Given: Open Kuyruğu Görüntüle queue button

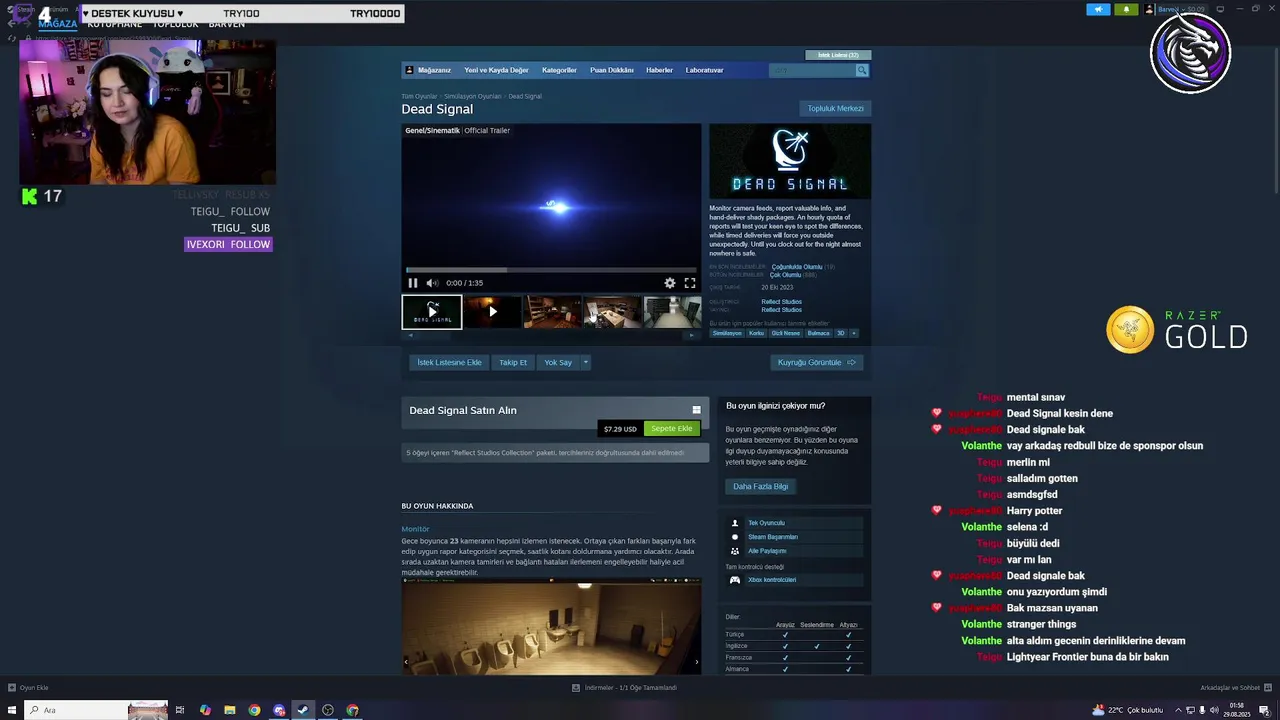Looking at the screenshot, I should tap(816, 362).
